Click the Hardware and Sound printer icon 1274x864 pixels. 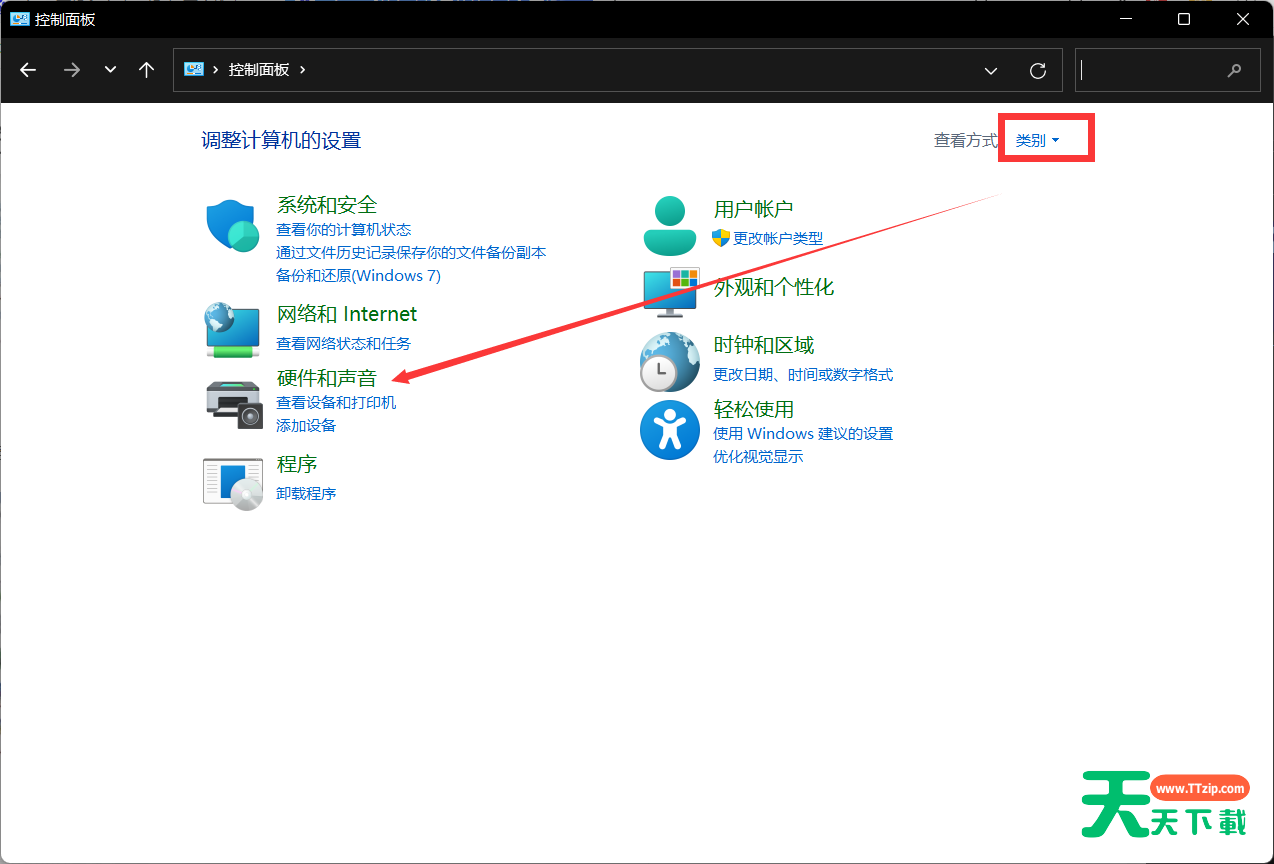[x=233, y=403]
